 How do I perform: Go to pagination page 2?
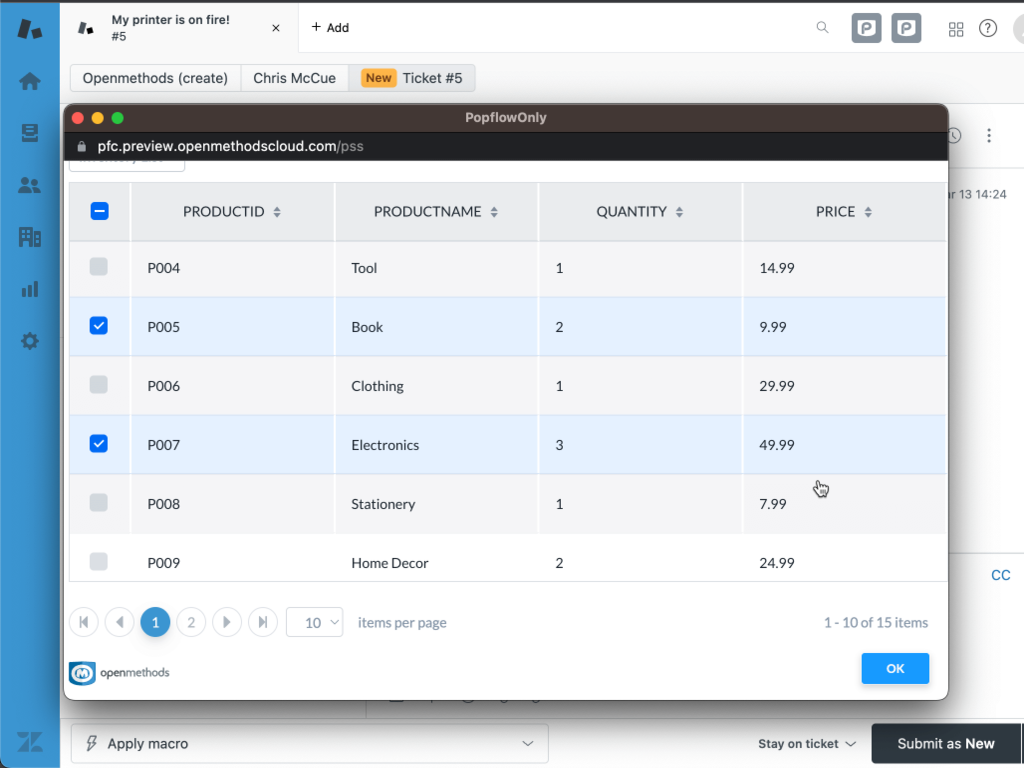(x=191, y=622)
